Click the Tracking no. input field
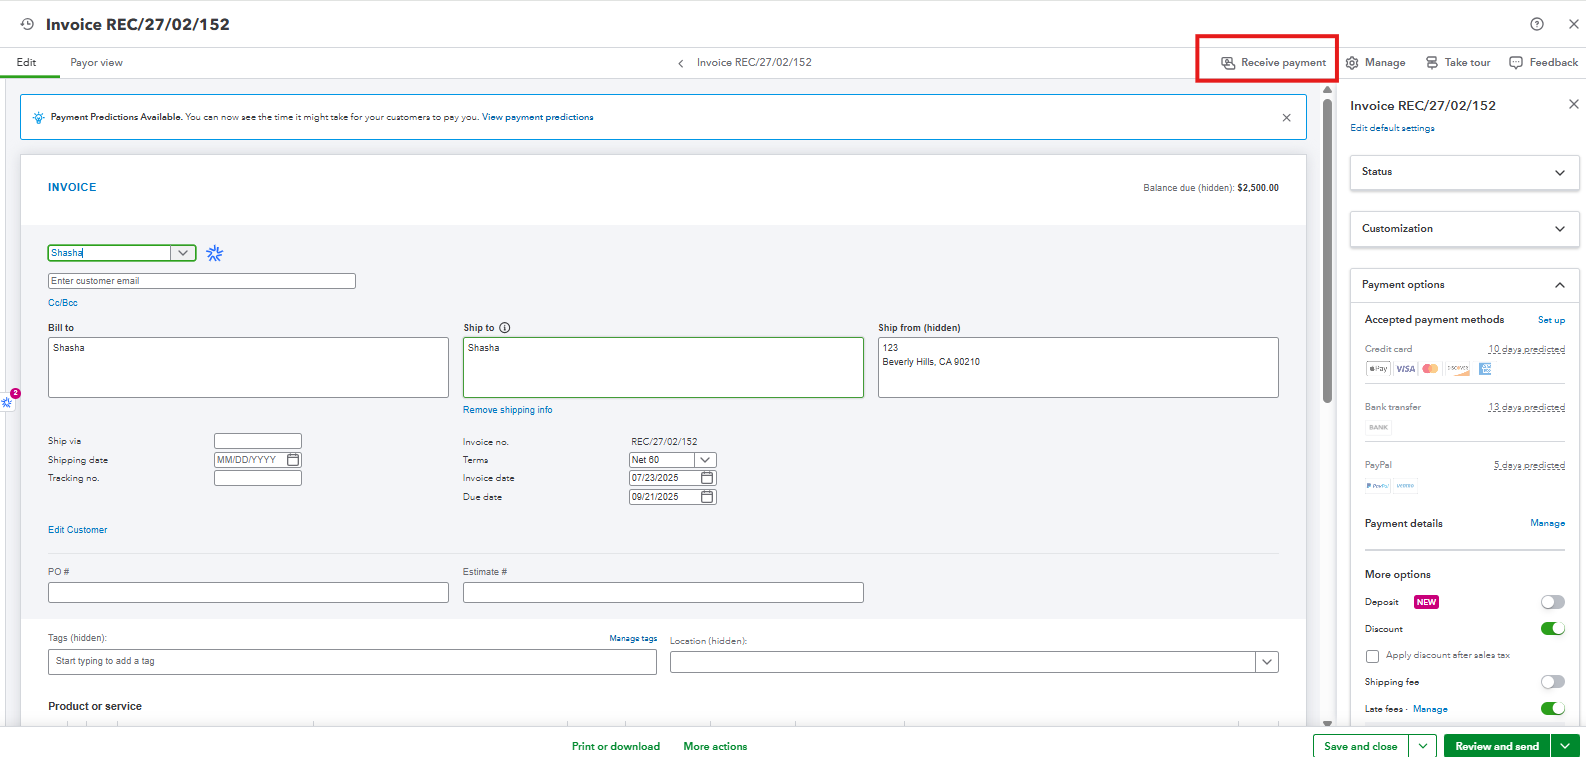This screenshot has width=1586, height=757. click(258, 478)
